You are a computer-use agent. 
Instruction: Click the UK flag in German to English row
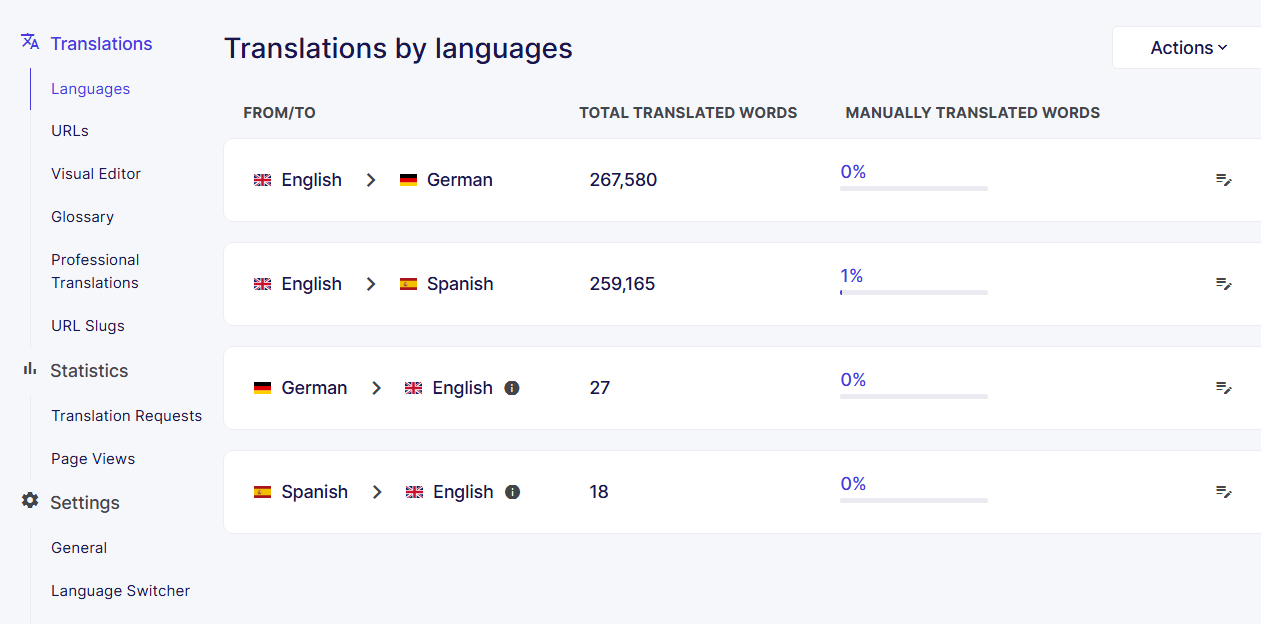click(413, 388)
